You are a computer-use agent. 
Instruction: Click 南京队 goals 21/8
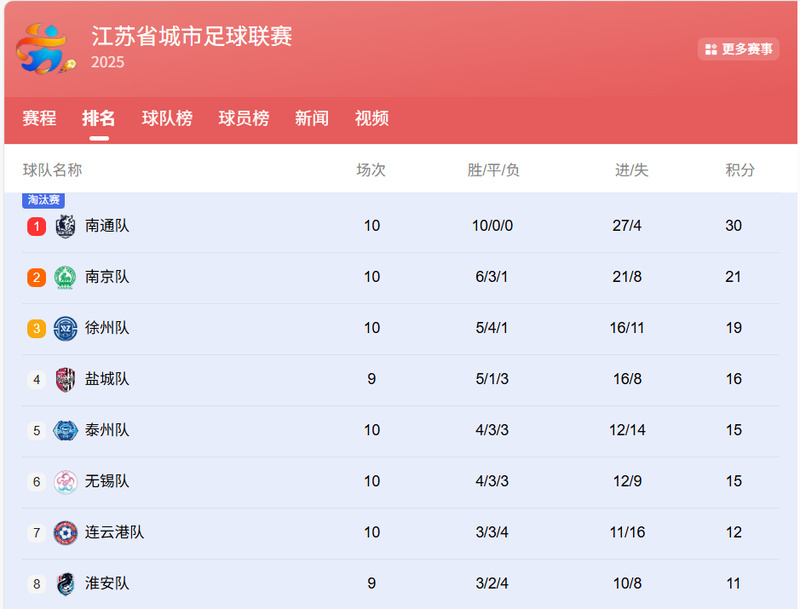627,276
